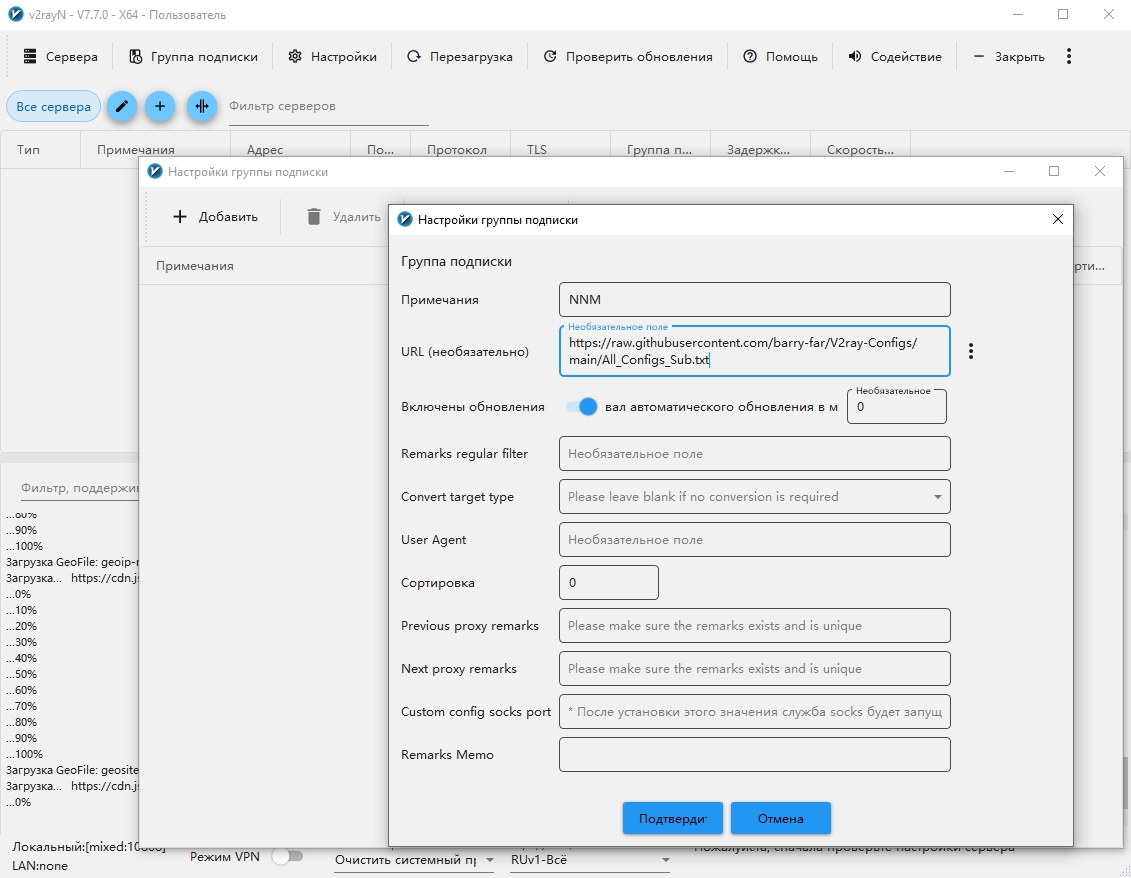
Task: Open the three-dot overflow menu in main toolbar
Action: pyautogui.click(x=1069, y=56)
